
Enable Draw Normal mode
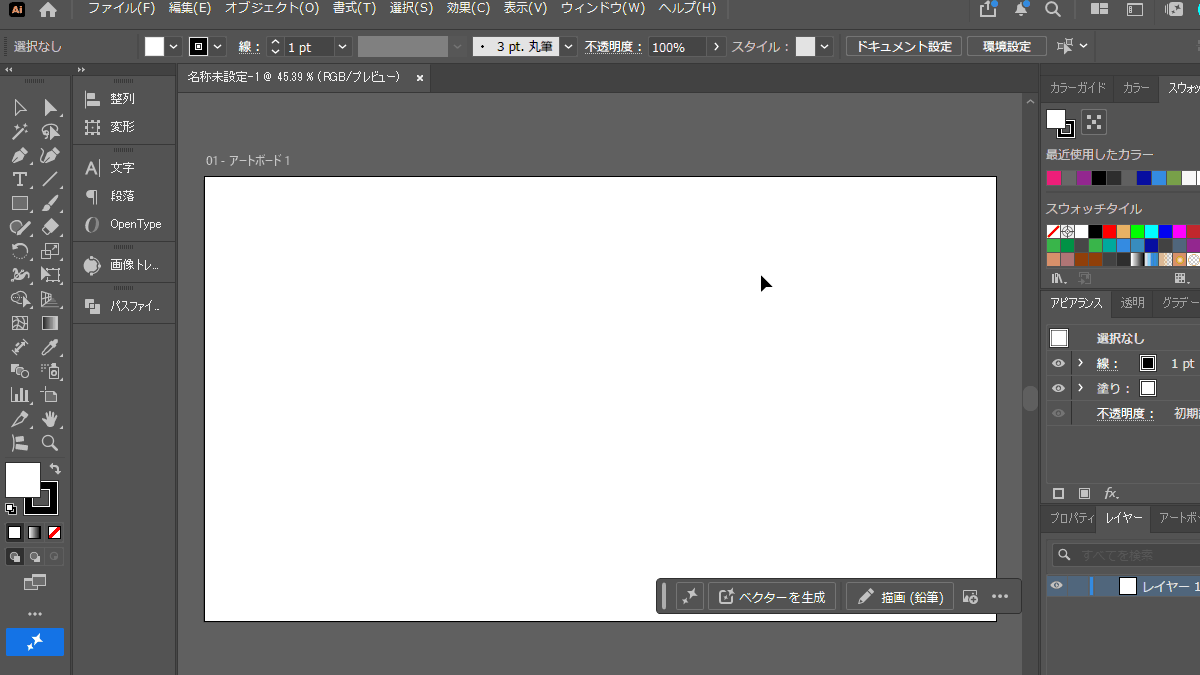click(x=15, y=556)
